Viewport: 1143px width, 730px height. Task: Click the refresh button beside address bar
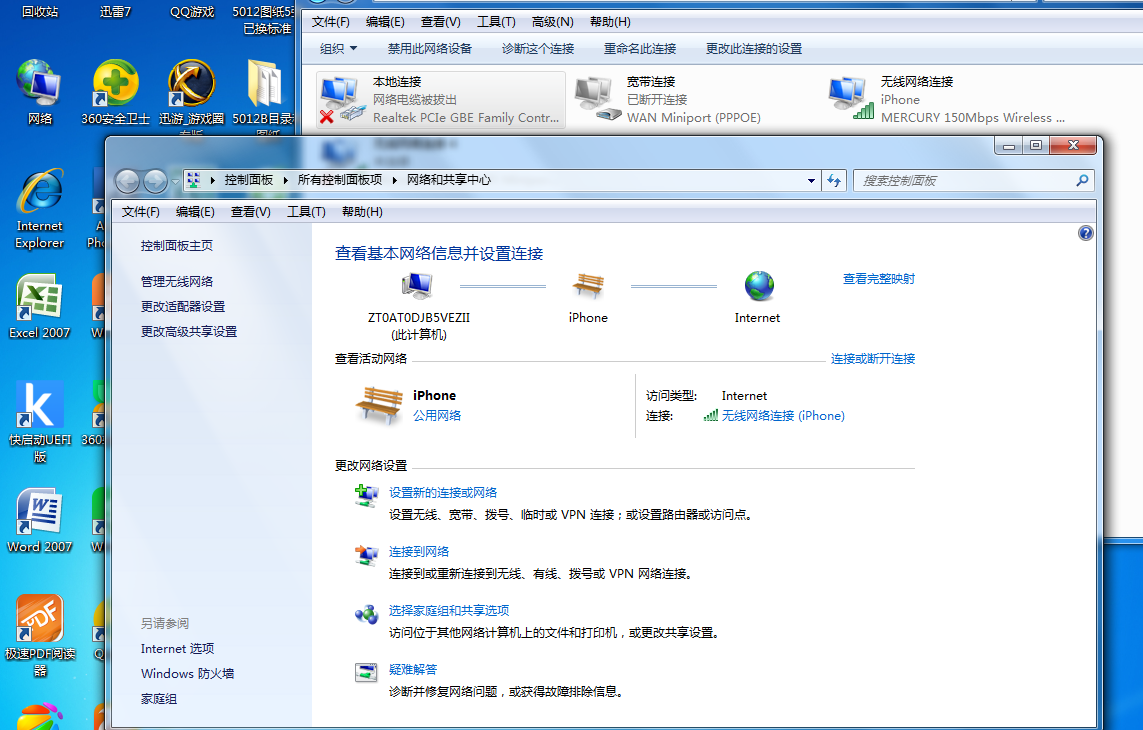[x=834, y=180]
